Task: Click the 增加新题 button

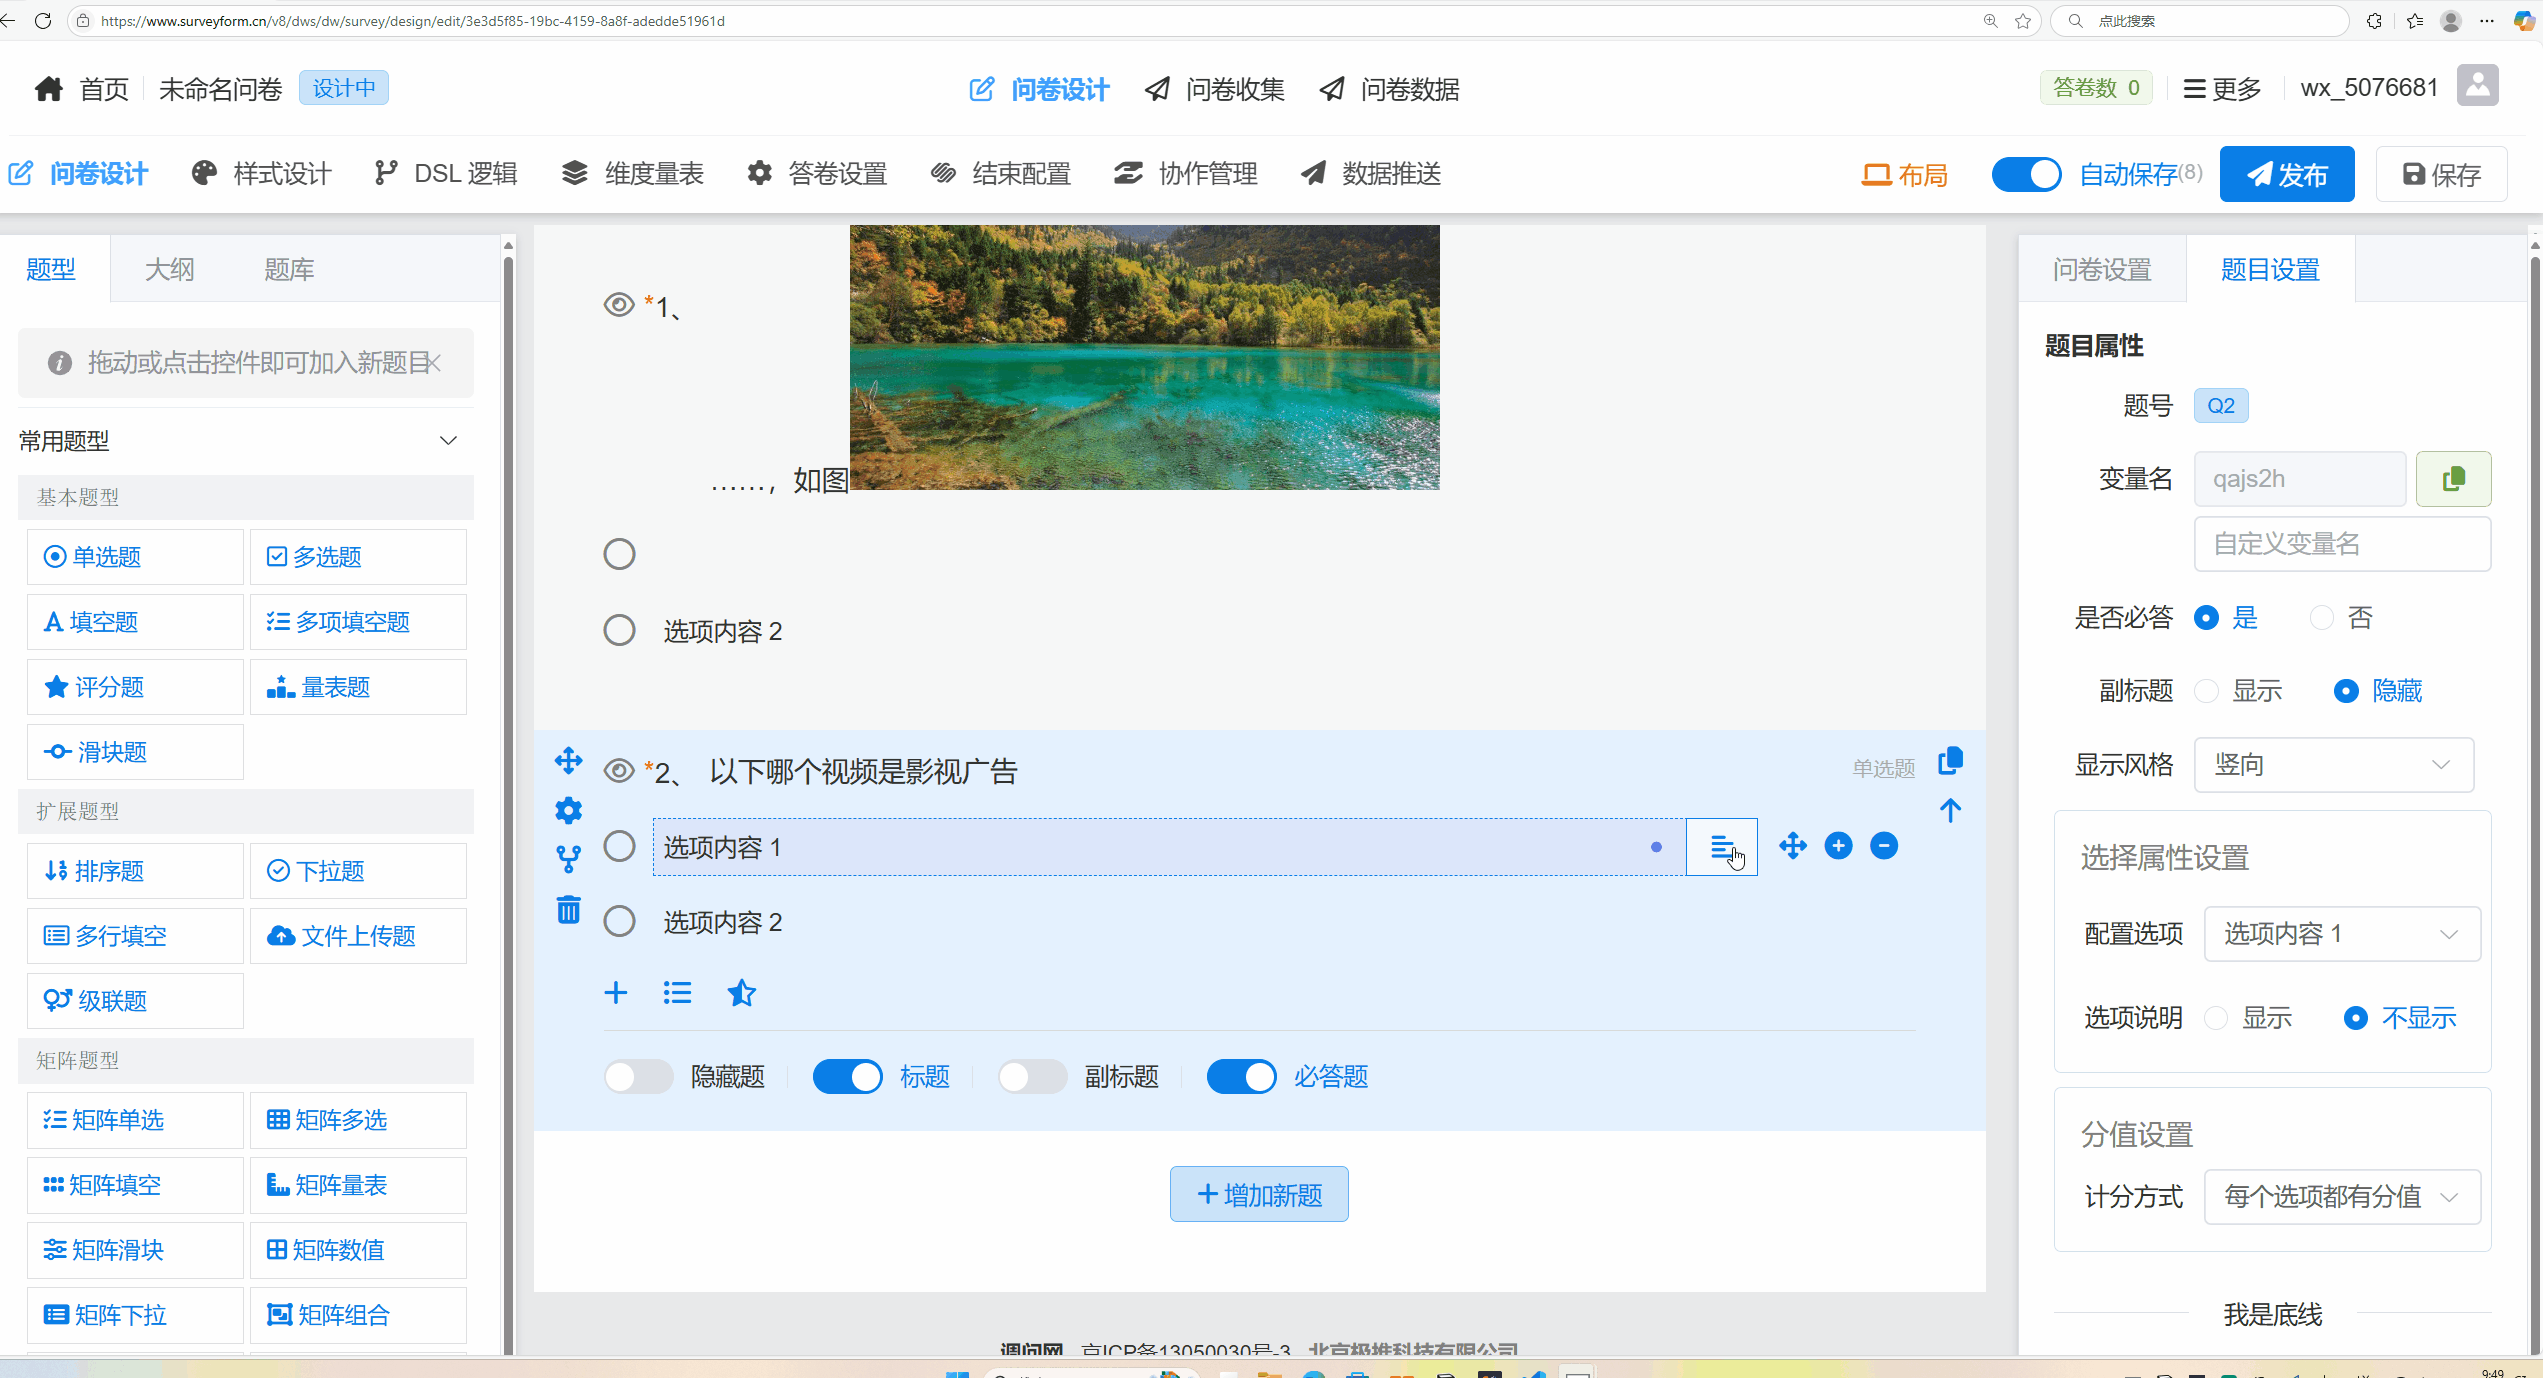Action: [1259, 1194]
